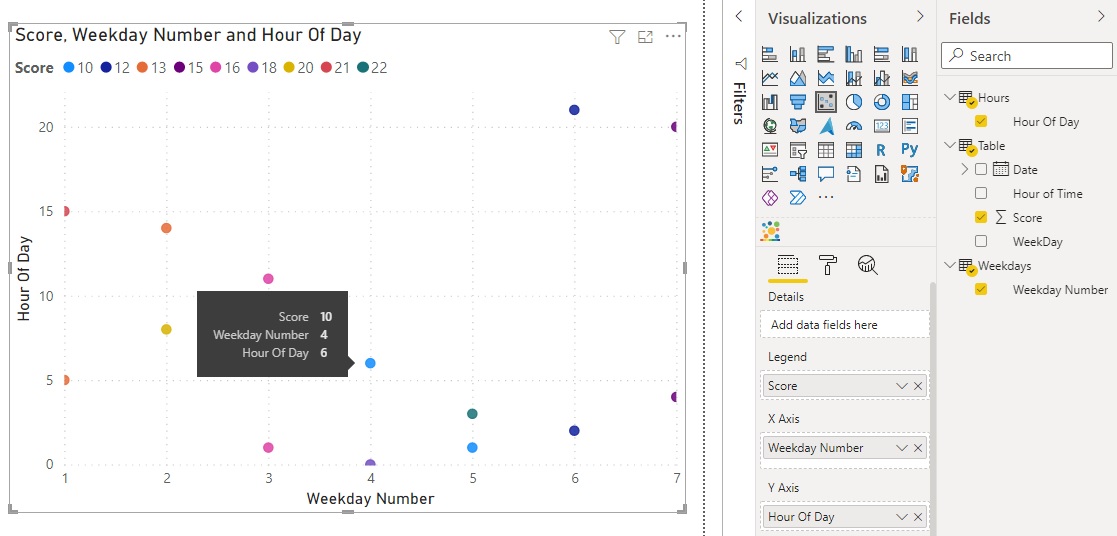Open the Analytics magnifier tab
Viewport: 1117px width, 536px height.
[868, 265]
